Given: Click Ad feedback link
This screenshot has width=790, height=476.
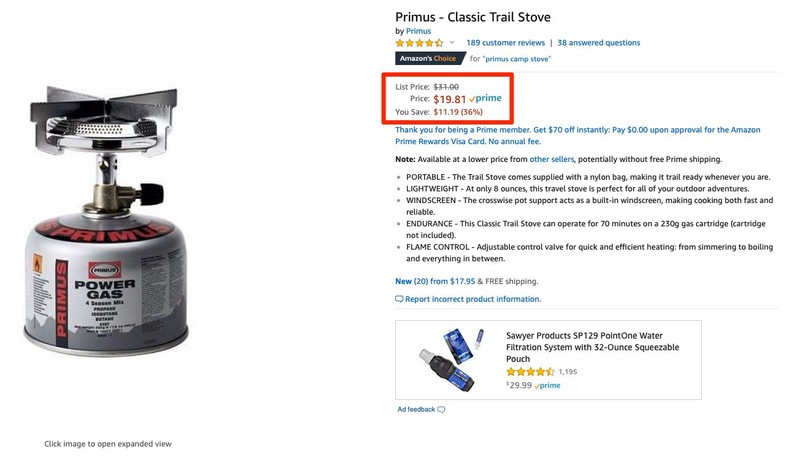Looking at the screenshot, I should coord(416,409).
